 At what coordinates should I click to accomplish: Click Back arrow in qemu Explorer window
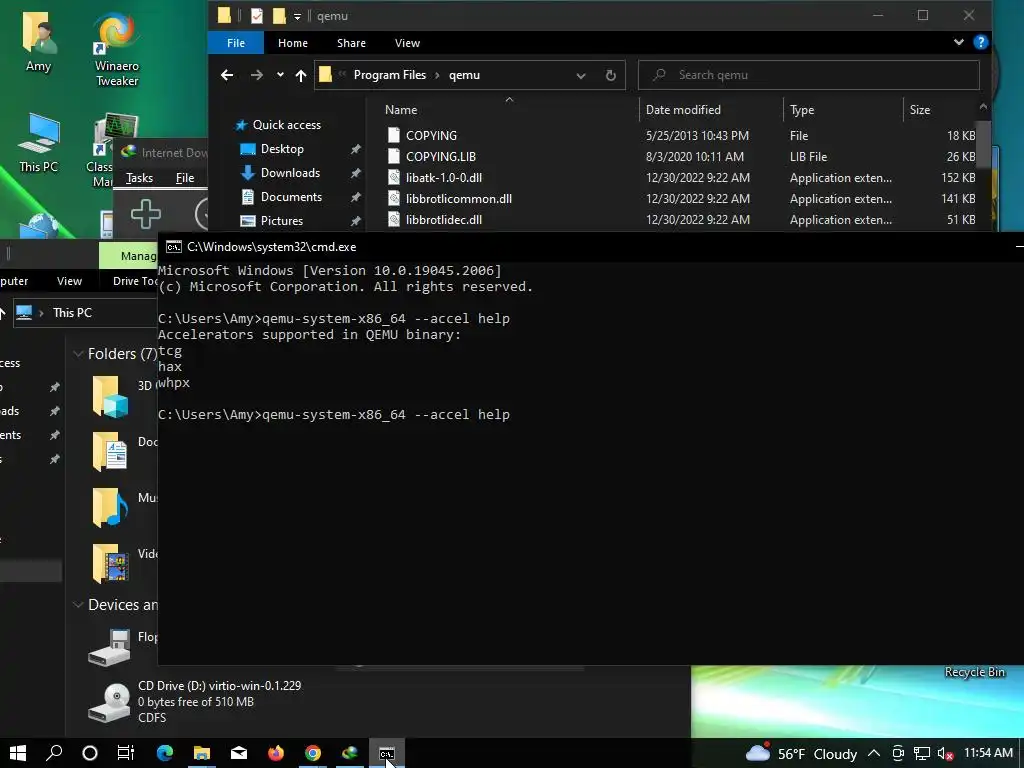point(227,75)
